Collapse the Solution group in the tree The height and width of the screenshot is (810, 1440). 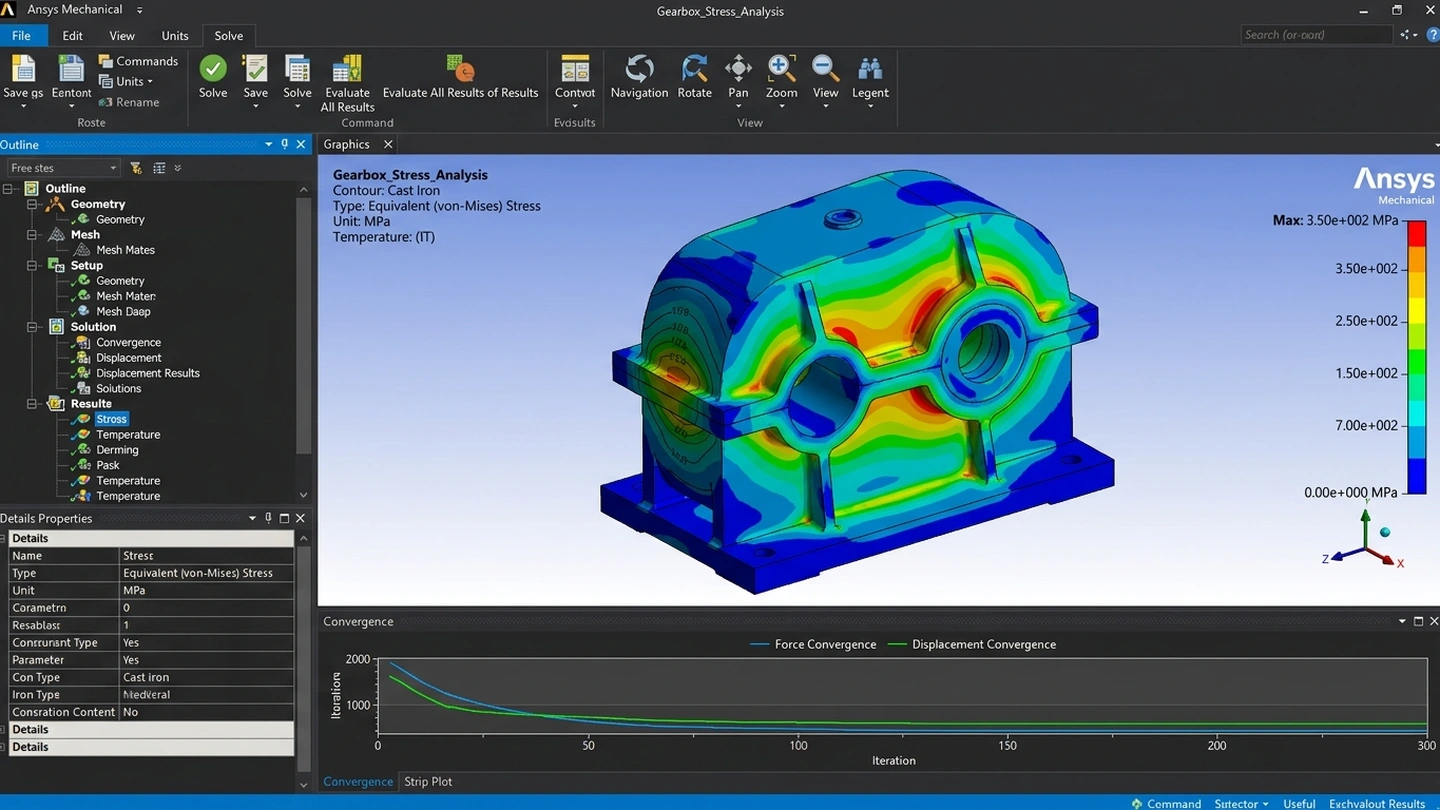pos(32,327)
